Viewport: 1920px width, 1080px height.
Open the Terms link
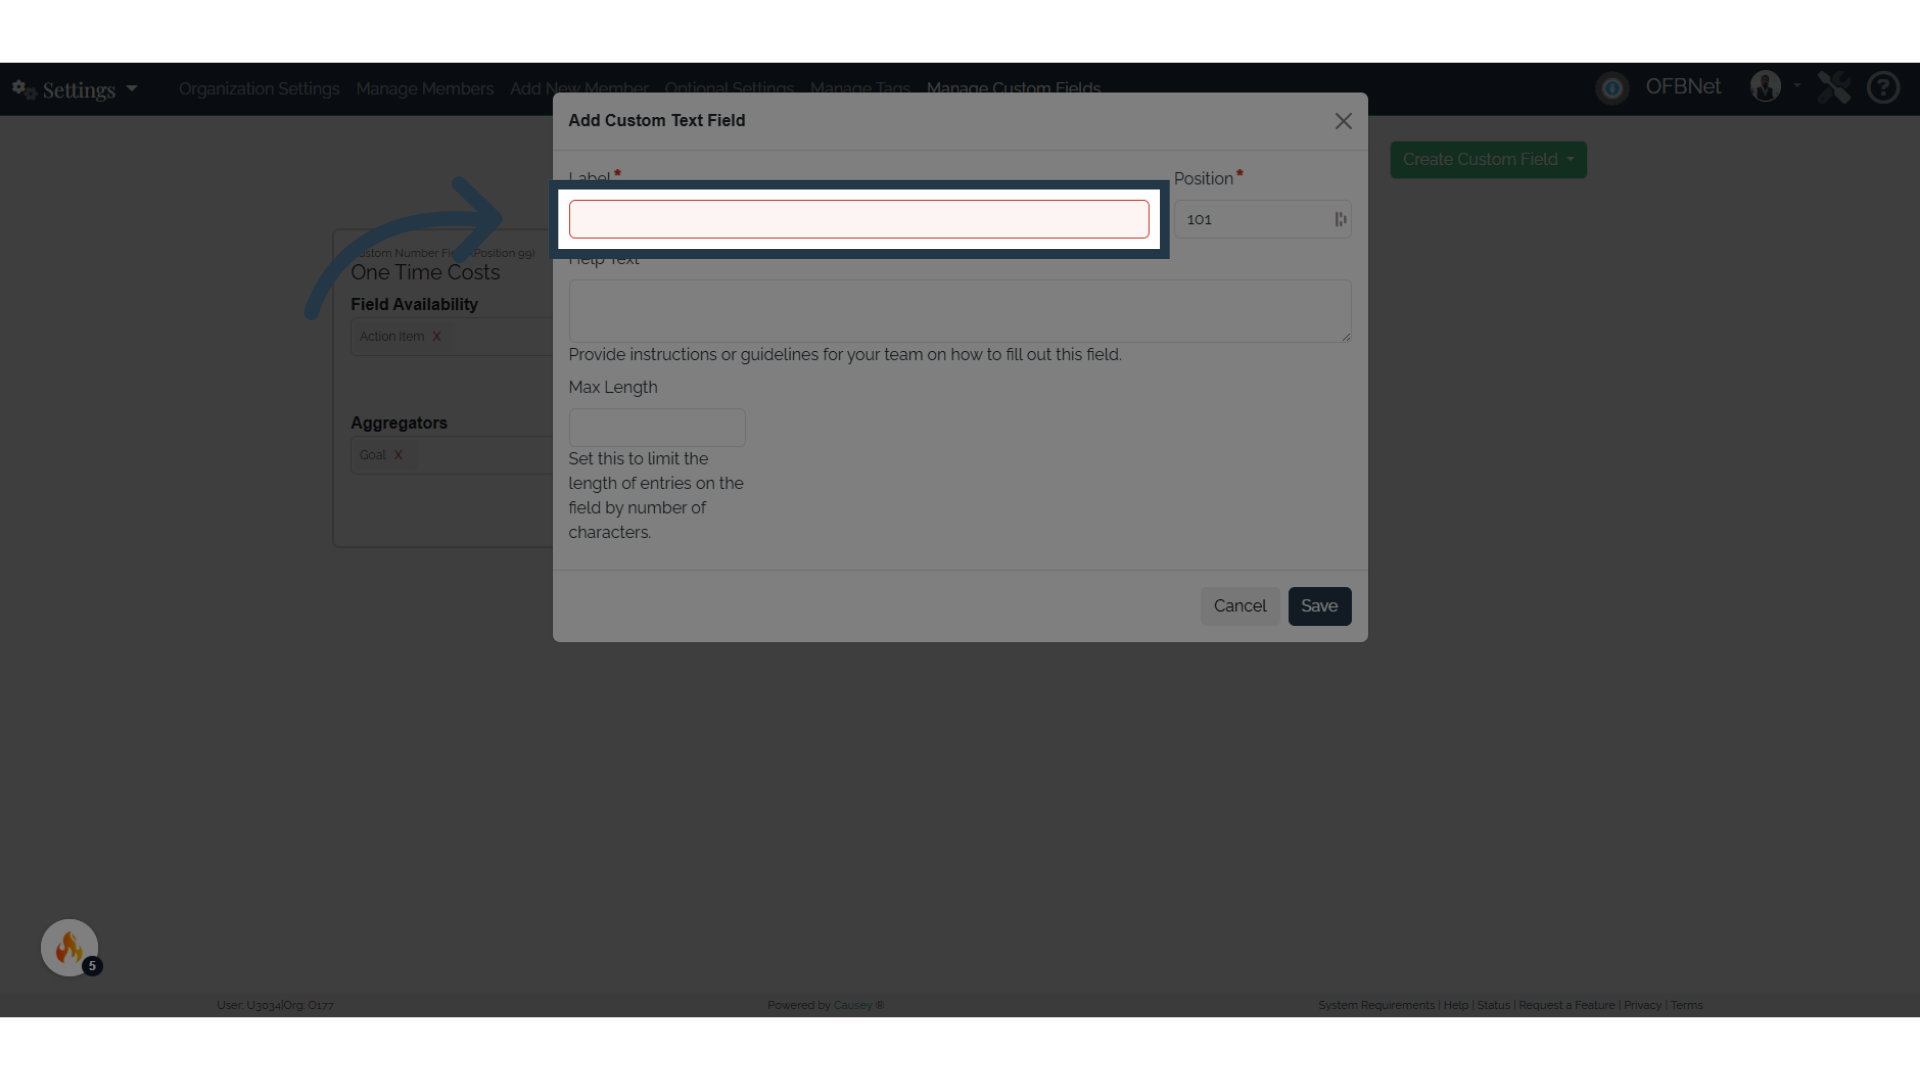tap(1686, 1005)
